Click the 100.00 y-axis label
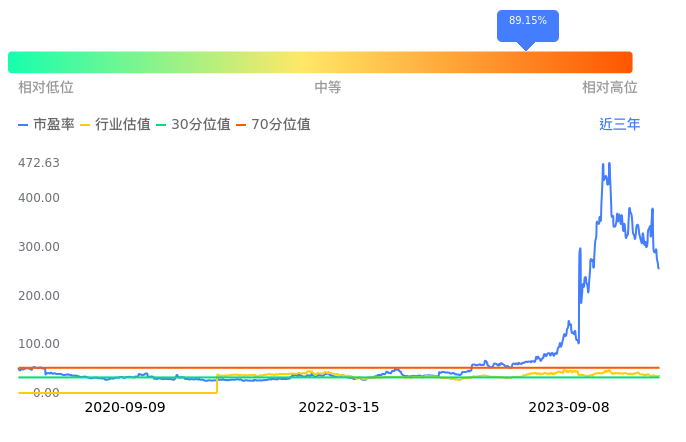This screenshot has width=686, height=442. click(39, 344)
